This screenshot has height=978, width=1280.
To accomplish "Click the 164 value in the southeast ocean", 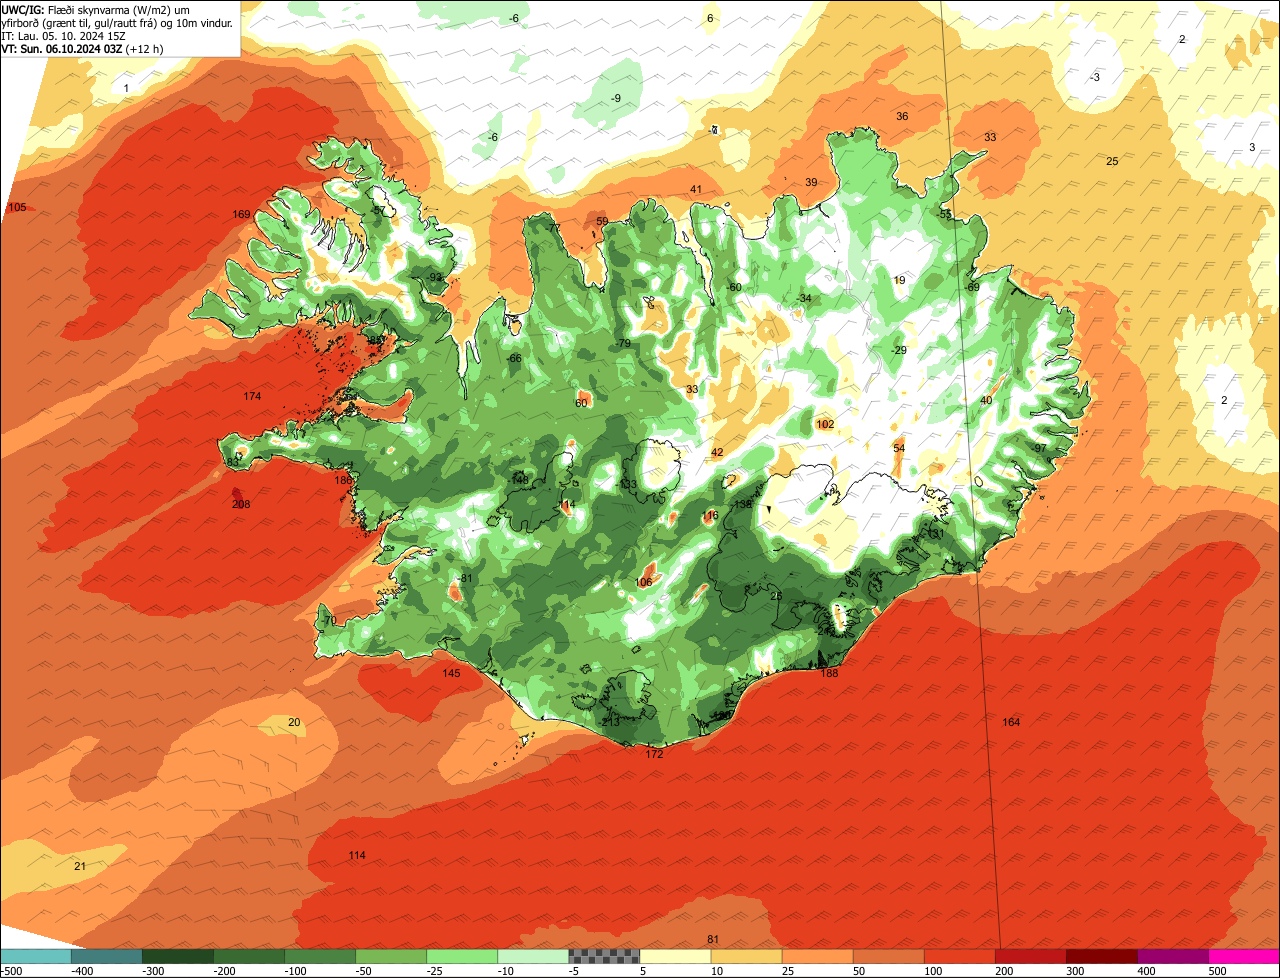I will [1011, 722].
